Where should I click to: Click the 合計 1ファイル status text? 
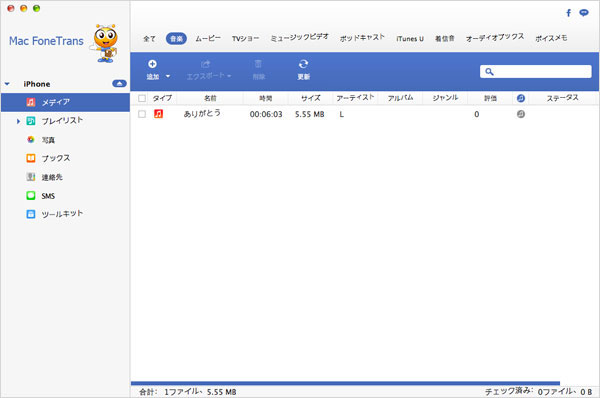point(188,391)
